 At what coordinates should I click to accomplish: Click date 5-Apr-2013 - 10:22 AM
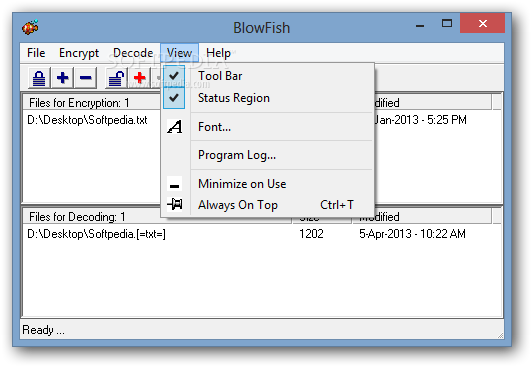click(x=412, y=234)
